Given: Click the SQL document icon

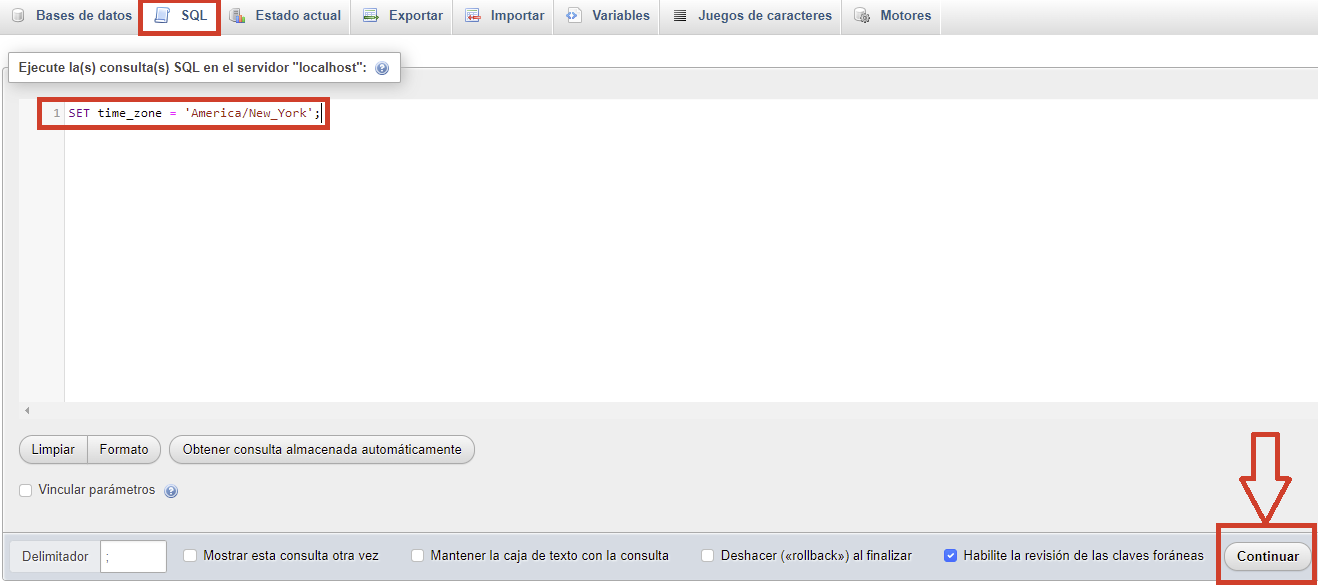Looking at the screenshot, I should 162,16.
